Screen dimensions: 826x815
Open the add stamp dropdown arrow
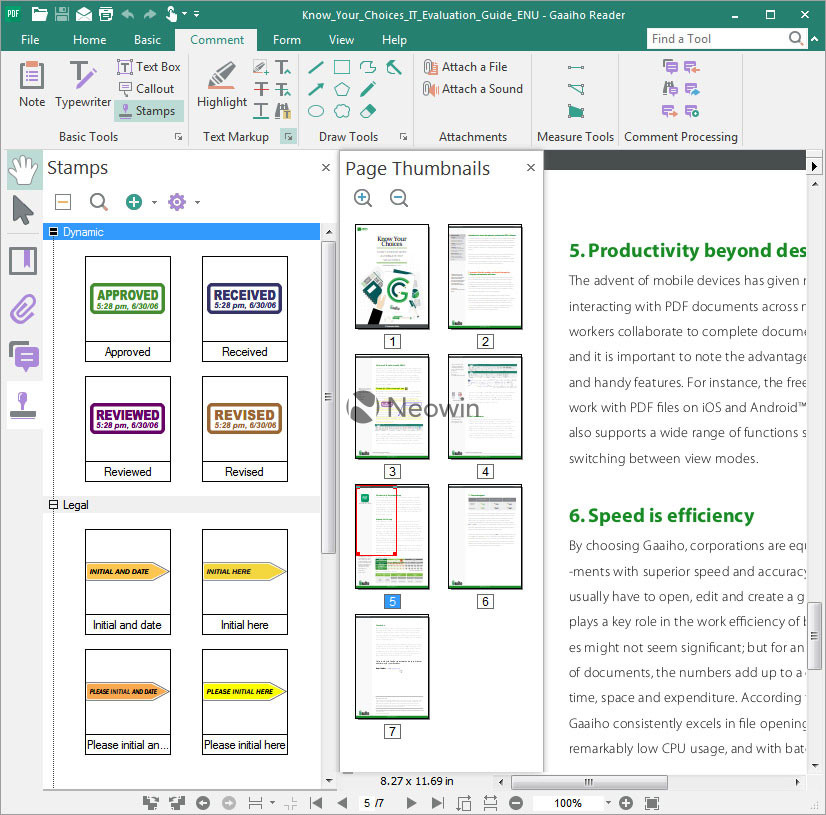click(x=154, y=202)
